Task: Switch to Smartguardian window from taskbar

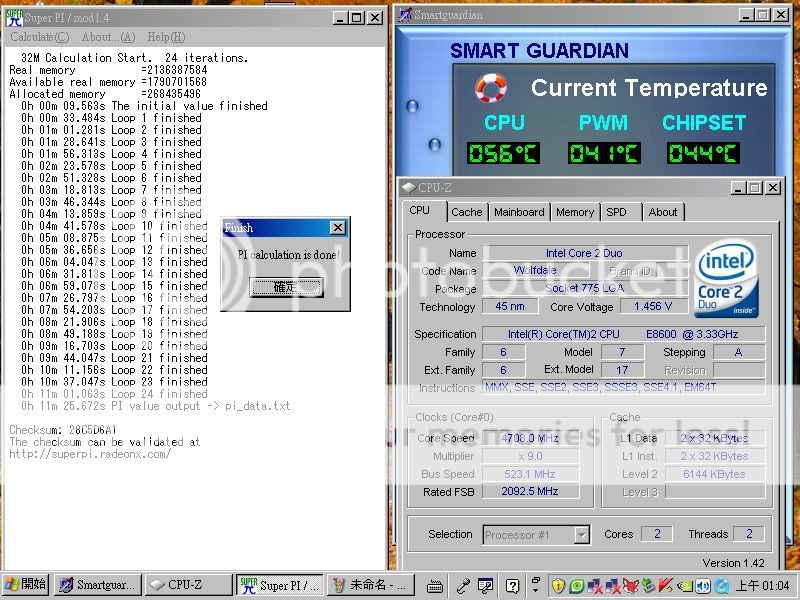Action: [97, 585]
